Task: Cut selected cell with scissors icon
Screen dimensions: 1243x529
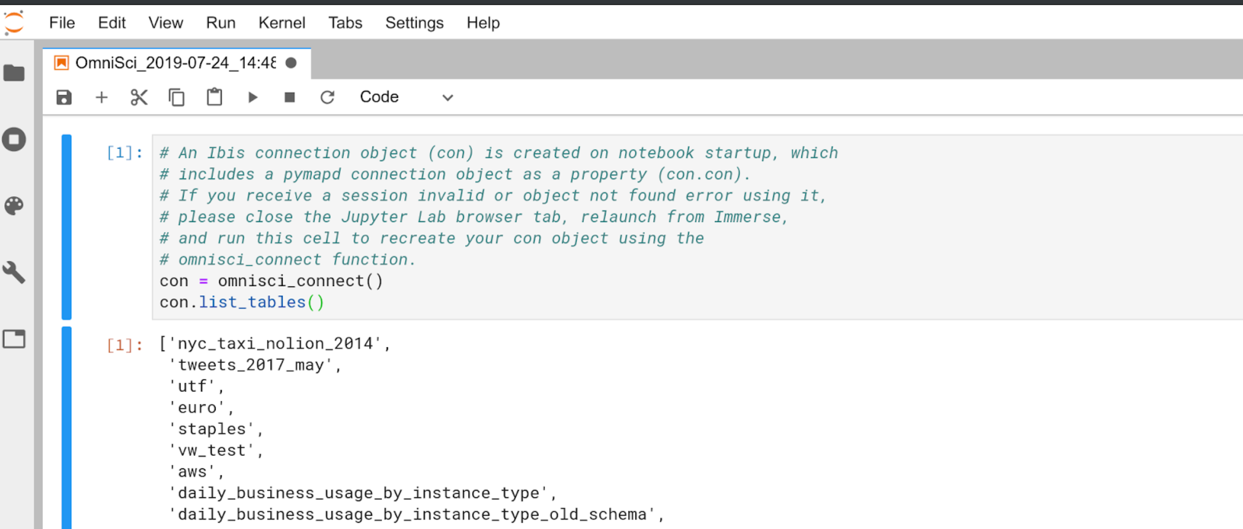Action: point(139,97)
